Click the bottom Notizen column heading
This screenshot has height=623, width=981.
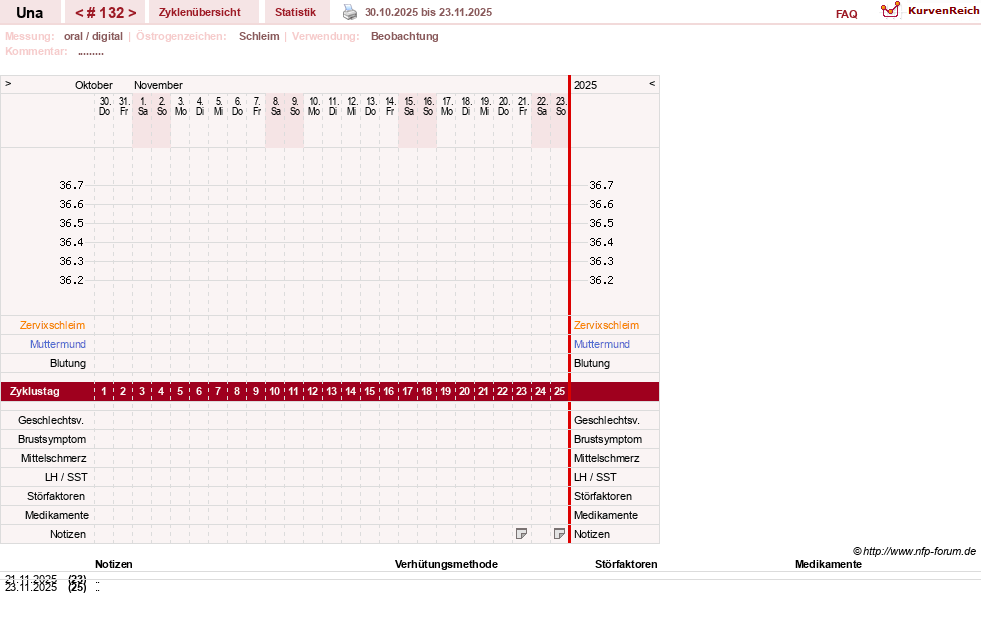pyautogui.click(x=114, y=564)
